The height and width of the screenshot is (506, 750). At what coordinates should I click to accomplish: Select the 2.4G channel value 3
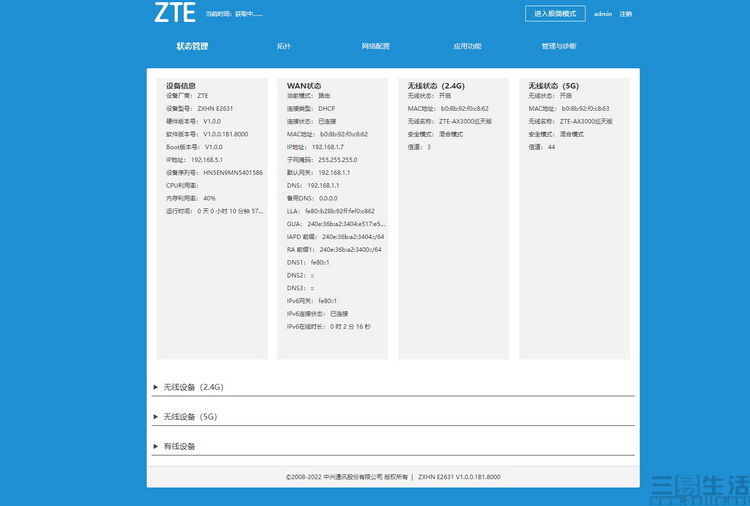click(429, 147)
